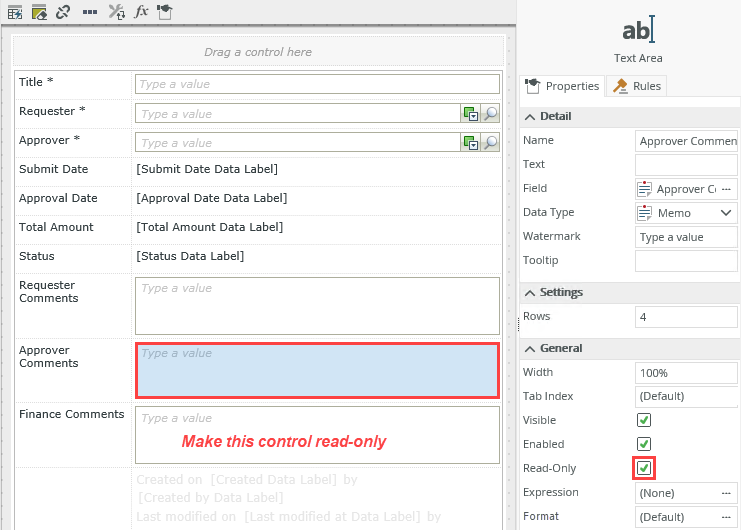The width and height of the screenshot is (741, 530).
Task: Click the Approver input field
Action: pyautogui.click(x=298, y=143)
